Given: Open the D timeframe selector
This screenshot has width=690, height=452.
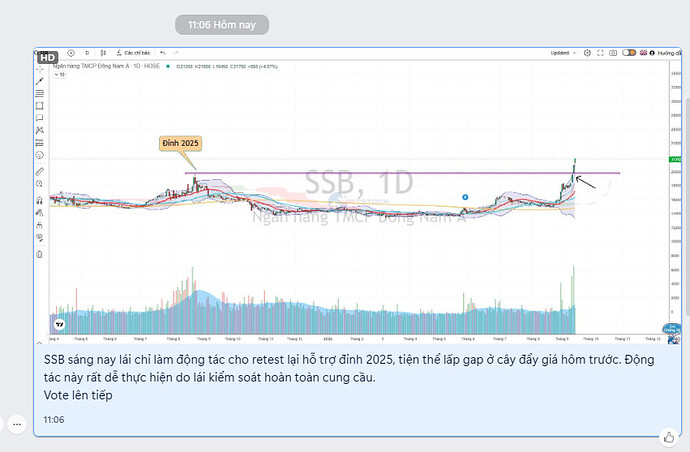Looking at the screenshot, I should (x=87, y=53).
